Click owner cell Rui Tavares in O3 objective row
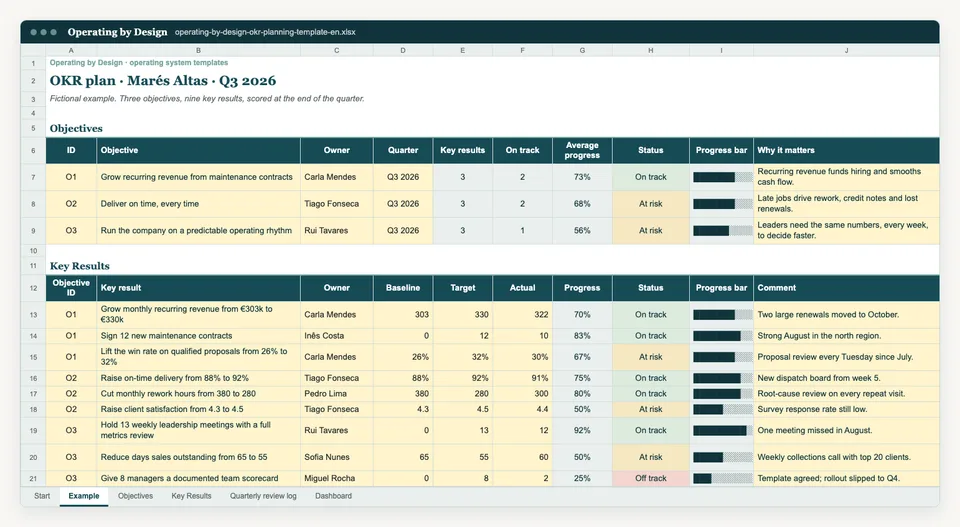The width and height of the screenshot is (960, 527). [x=336, y=231]
